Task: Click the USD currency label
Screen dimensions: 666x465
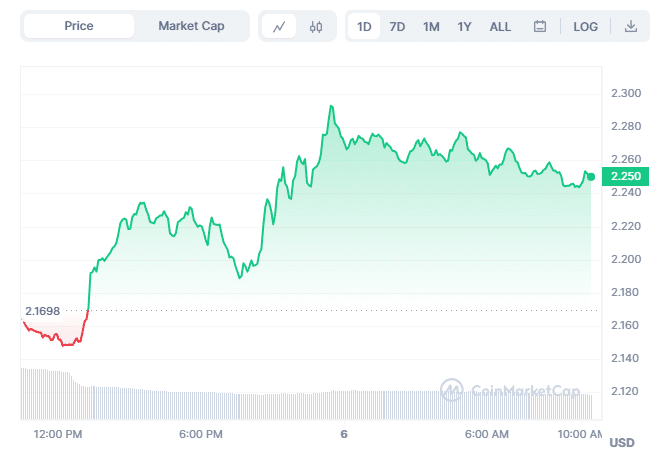Action: (622, 442)
